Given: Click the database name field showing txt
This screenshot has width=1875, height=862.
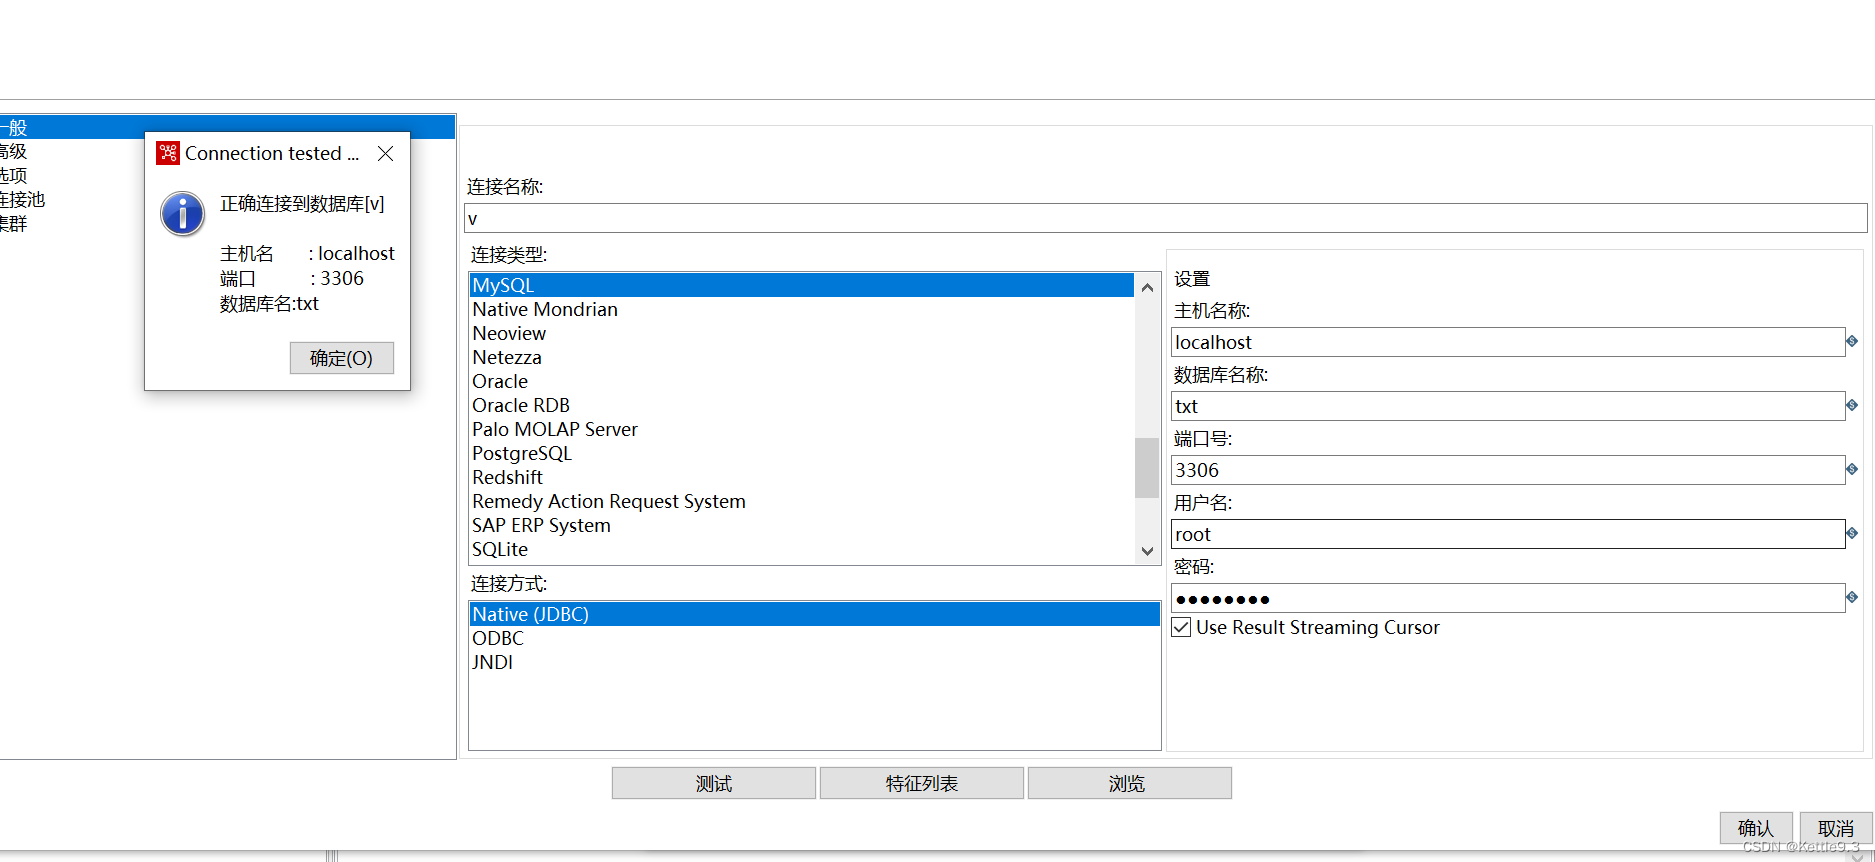Looking at the screenshot, I should tap(1508, 406).
